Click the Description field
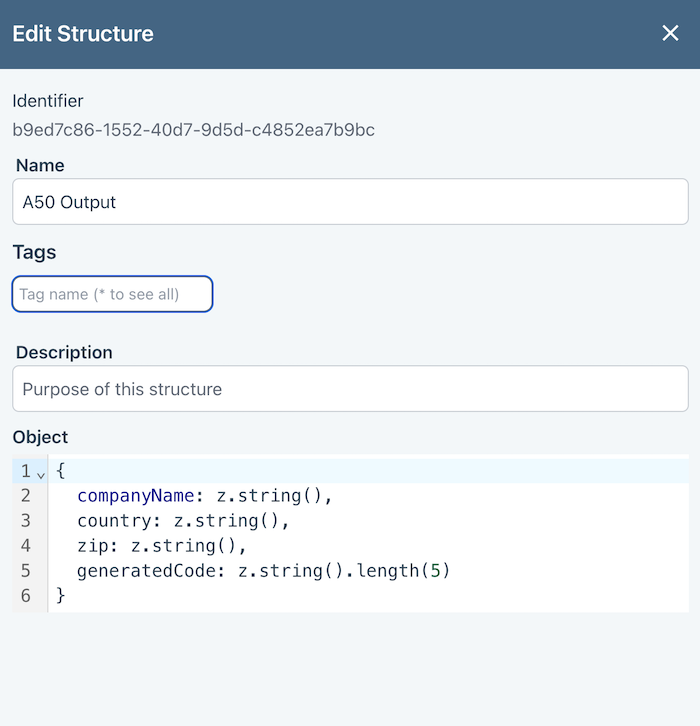700x726 pixels. tap(350, 389)
